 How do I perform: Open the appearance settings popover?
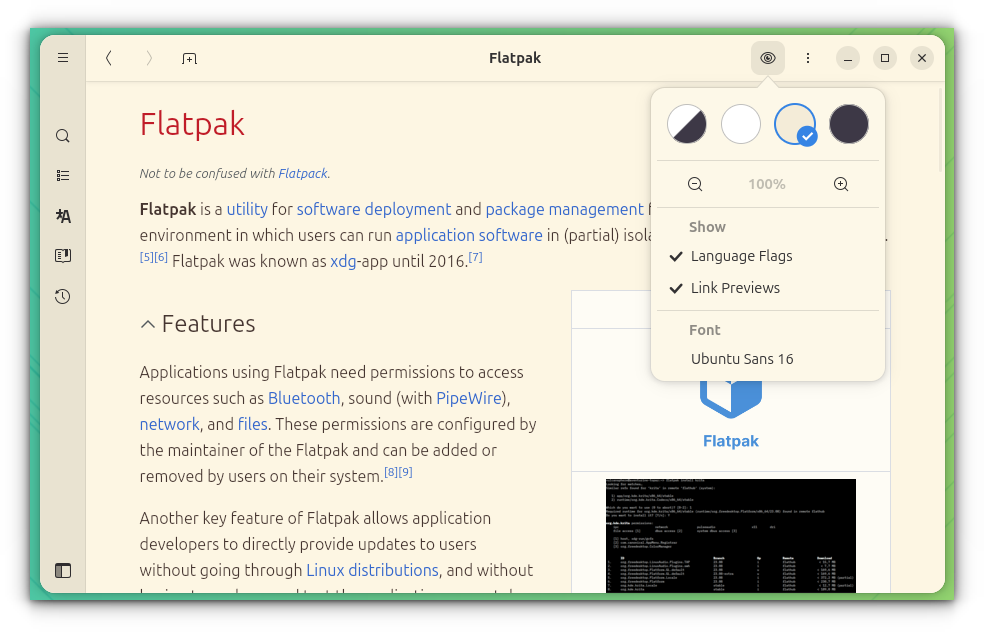[767, 58]
